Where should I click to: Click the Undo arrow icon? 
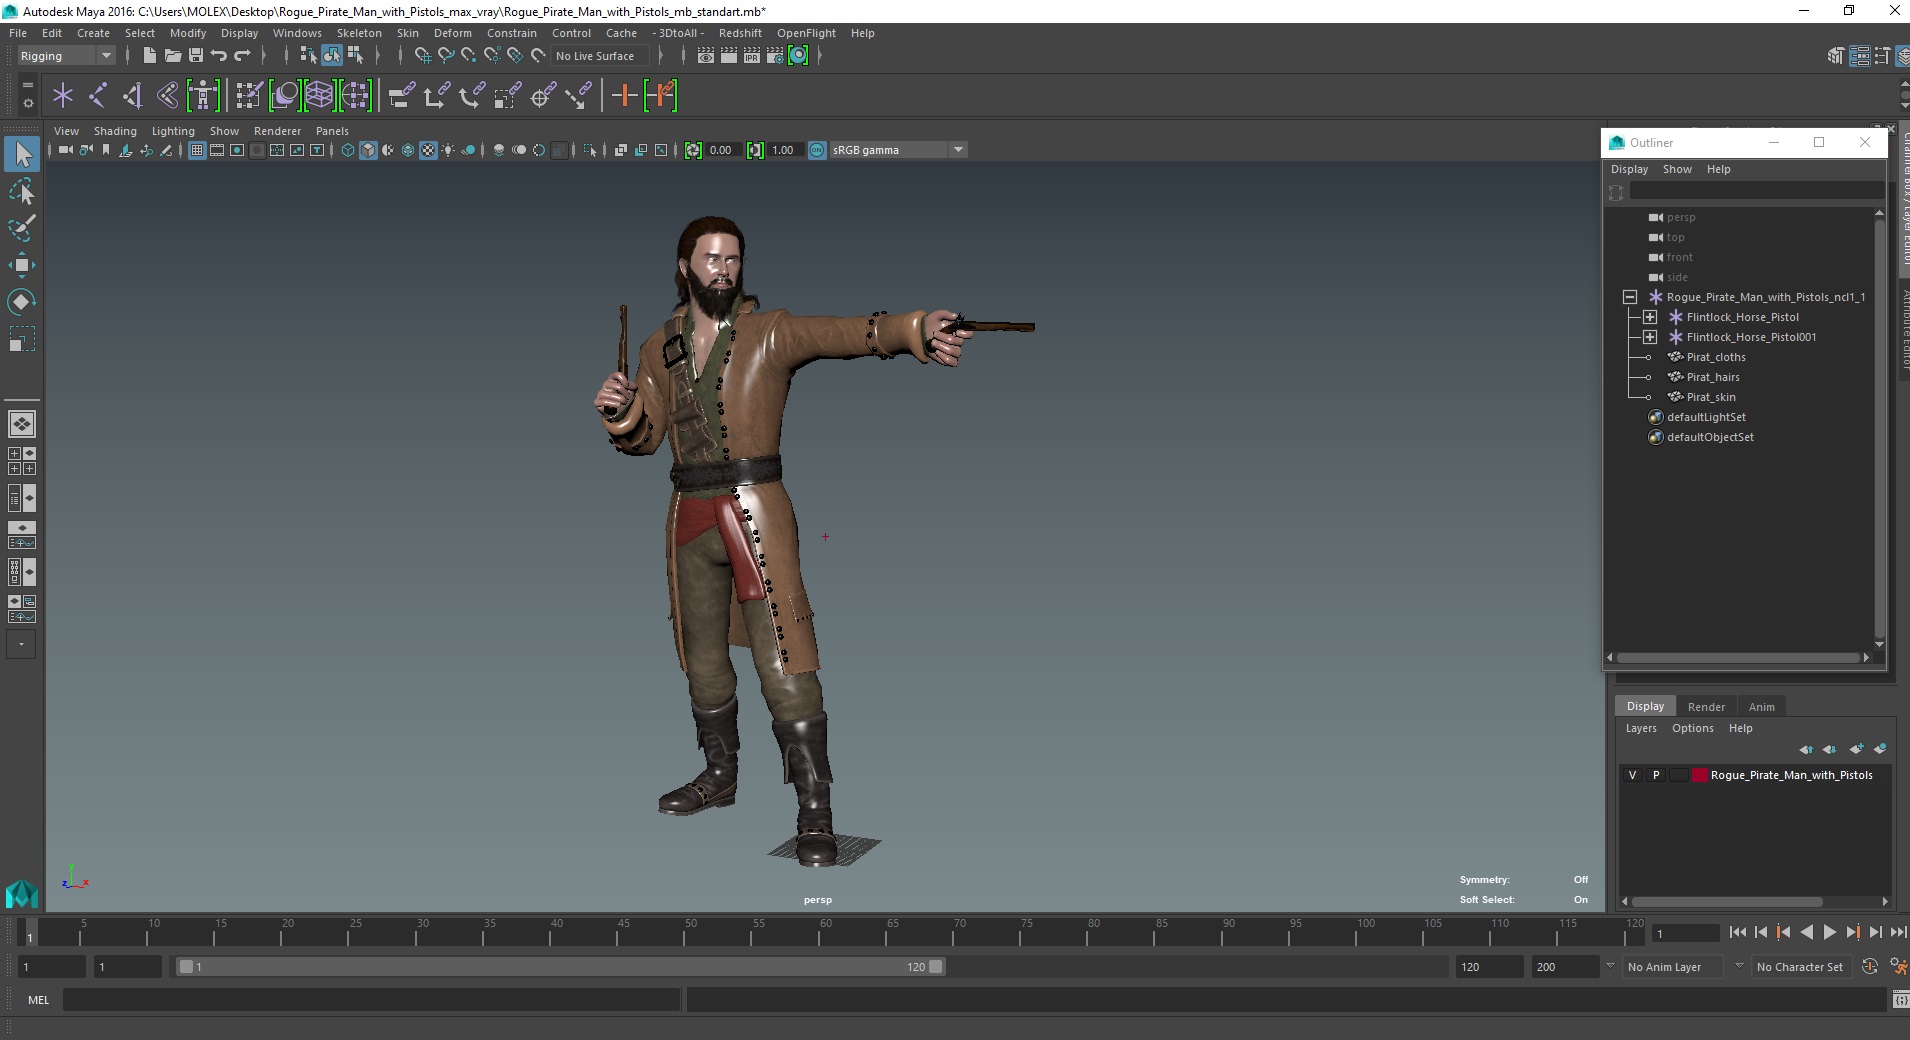tap(218, 56)
